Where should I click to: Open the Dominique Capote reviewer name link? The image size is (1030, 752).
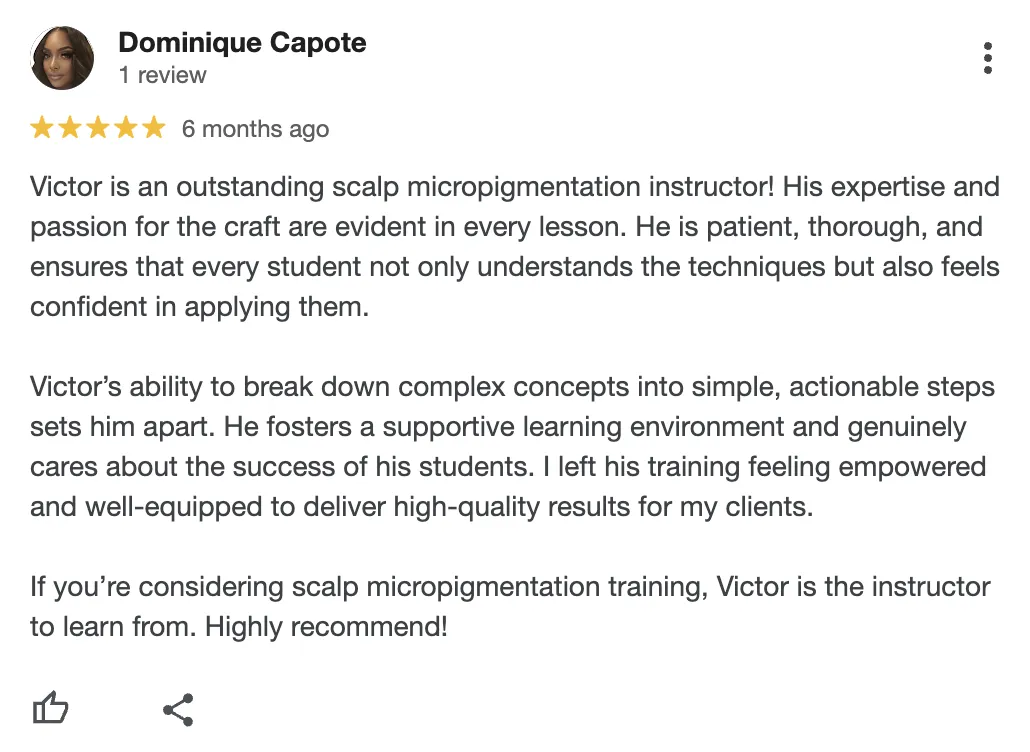point(242,43)
